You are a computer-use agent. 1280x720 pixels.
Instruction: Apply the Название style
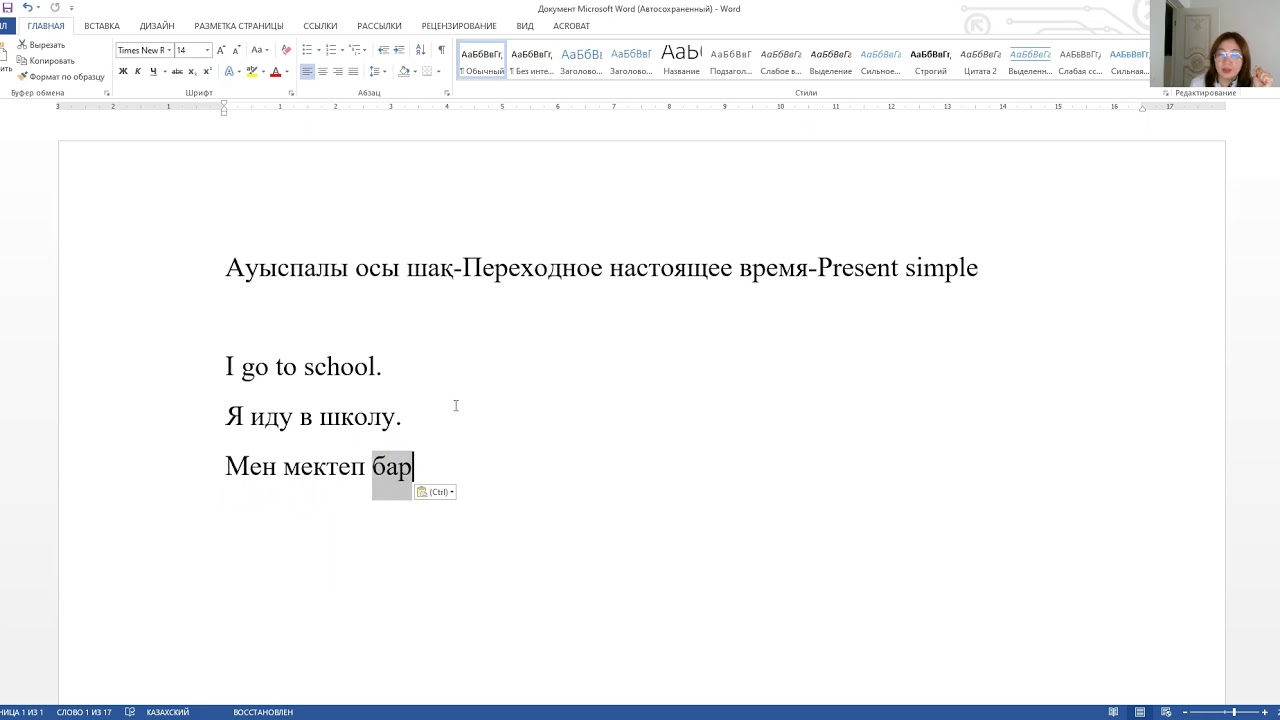(x=681, y=60)
